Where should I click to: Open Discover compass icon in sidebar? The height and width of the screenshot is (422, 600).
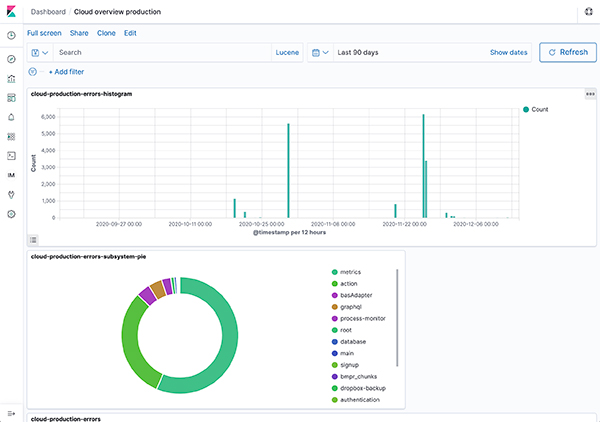point(11,59)
